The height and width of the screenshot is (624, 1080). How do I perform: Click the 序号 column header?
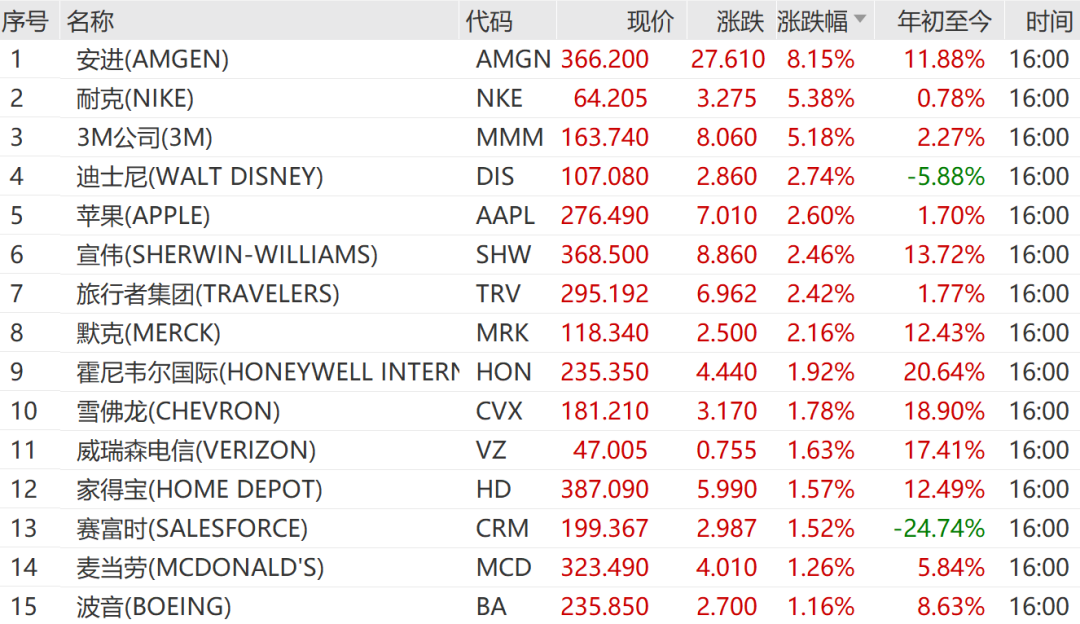click(x=25, y=21)
